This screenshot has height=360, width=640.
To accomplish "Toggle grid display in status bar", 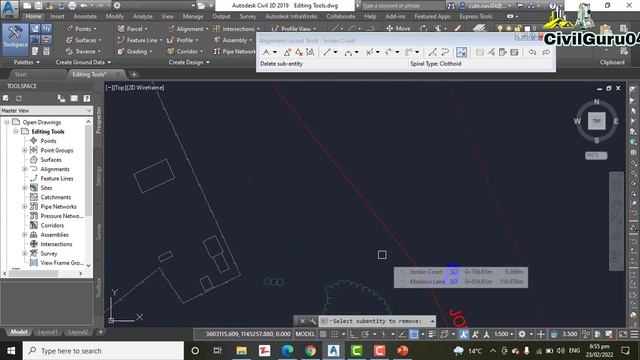I will pyautogui.click(x=323, y=334).
